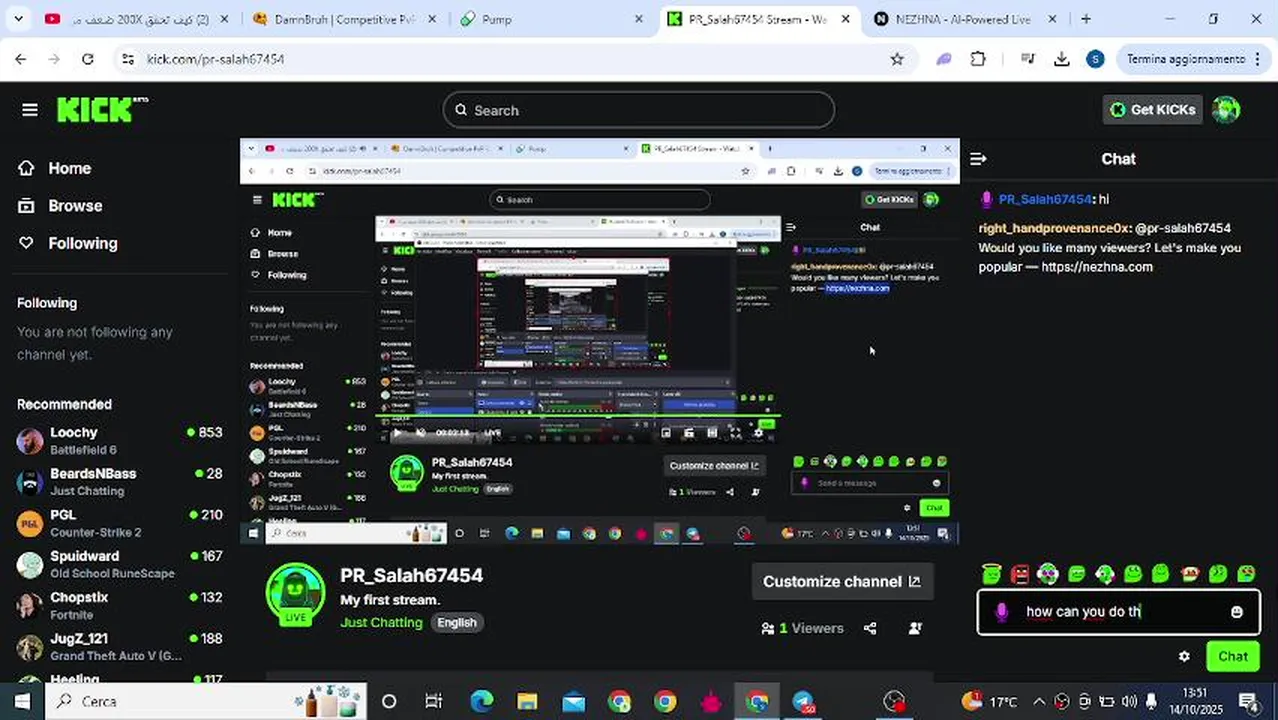Click the PR_Salah67454 username in chat
The height and width of the screenshot is (720, 1278).
[x=1045, y=199]
